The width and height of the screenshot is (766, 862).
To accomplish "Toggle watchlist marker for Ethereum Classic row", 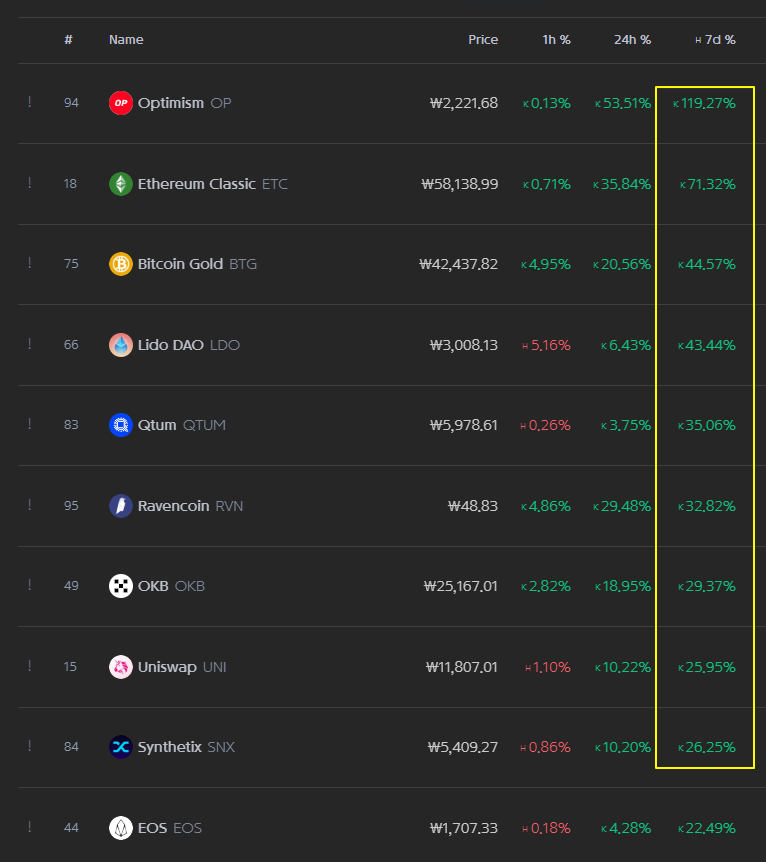I will 30,183.
